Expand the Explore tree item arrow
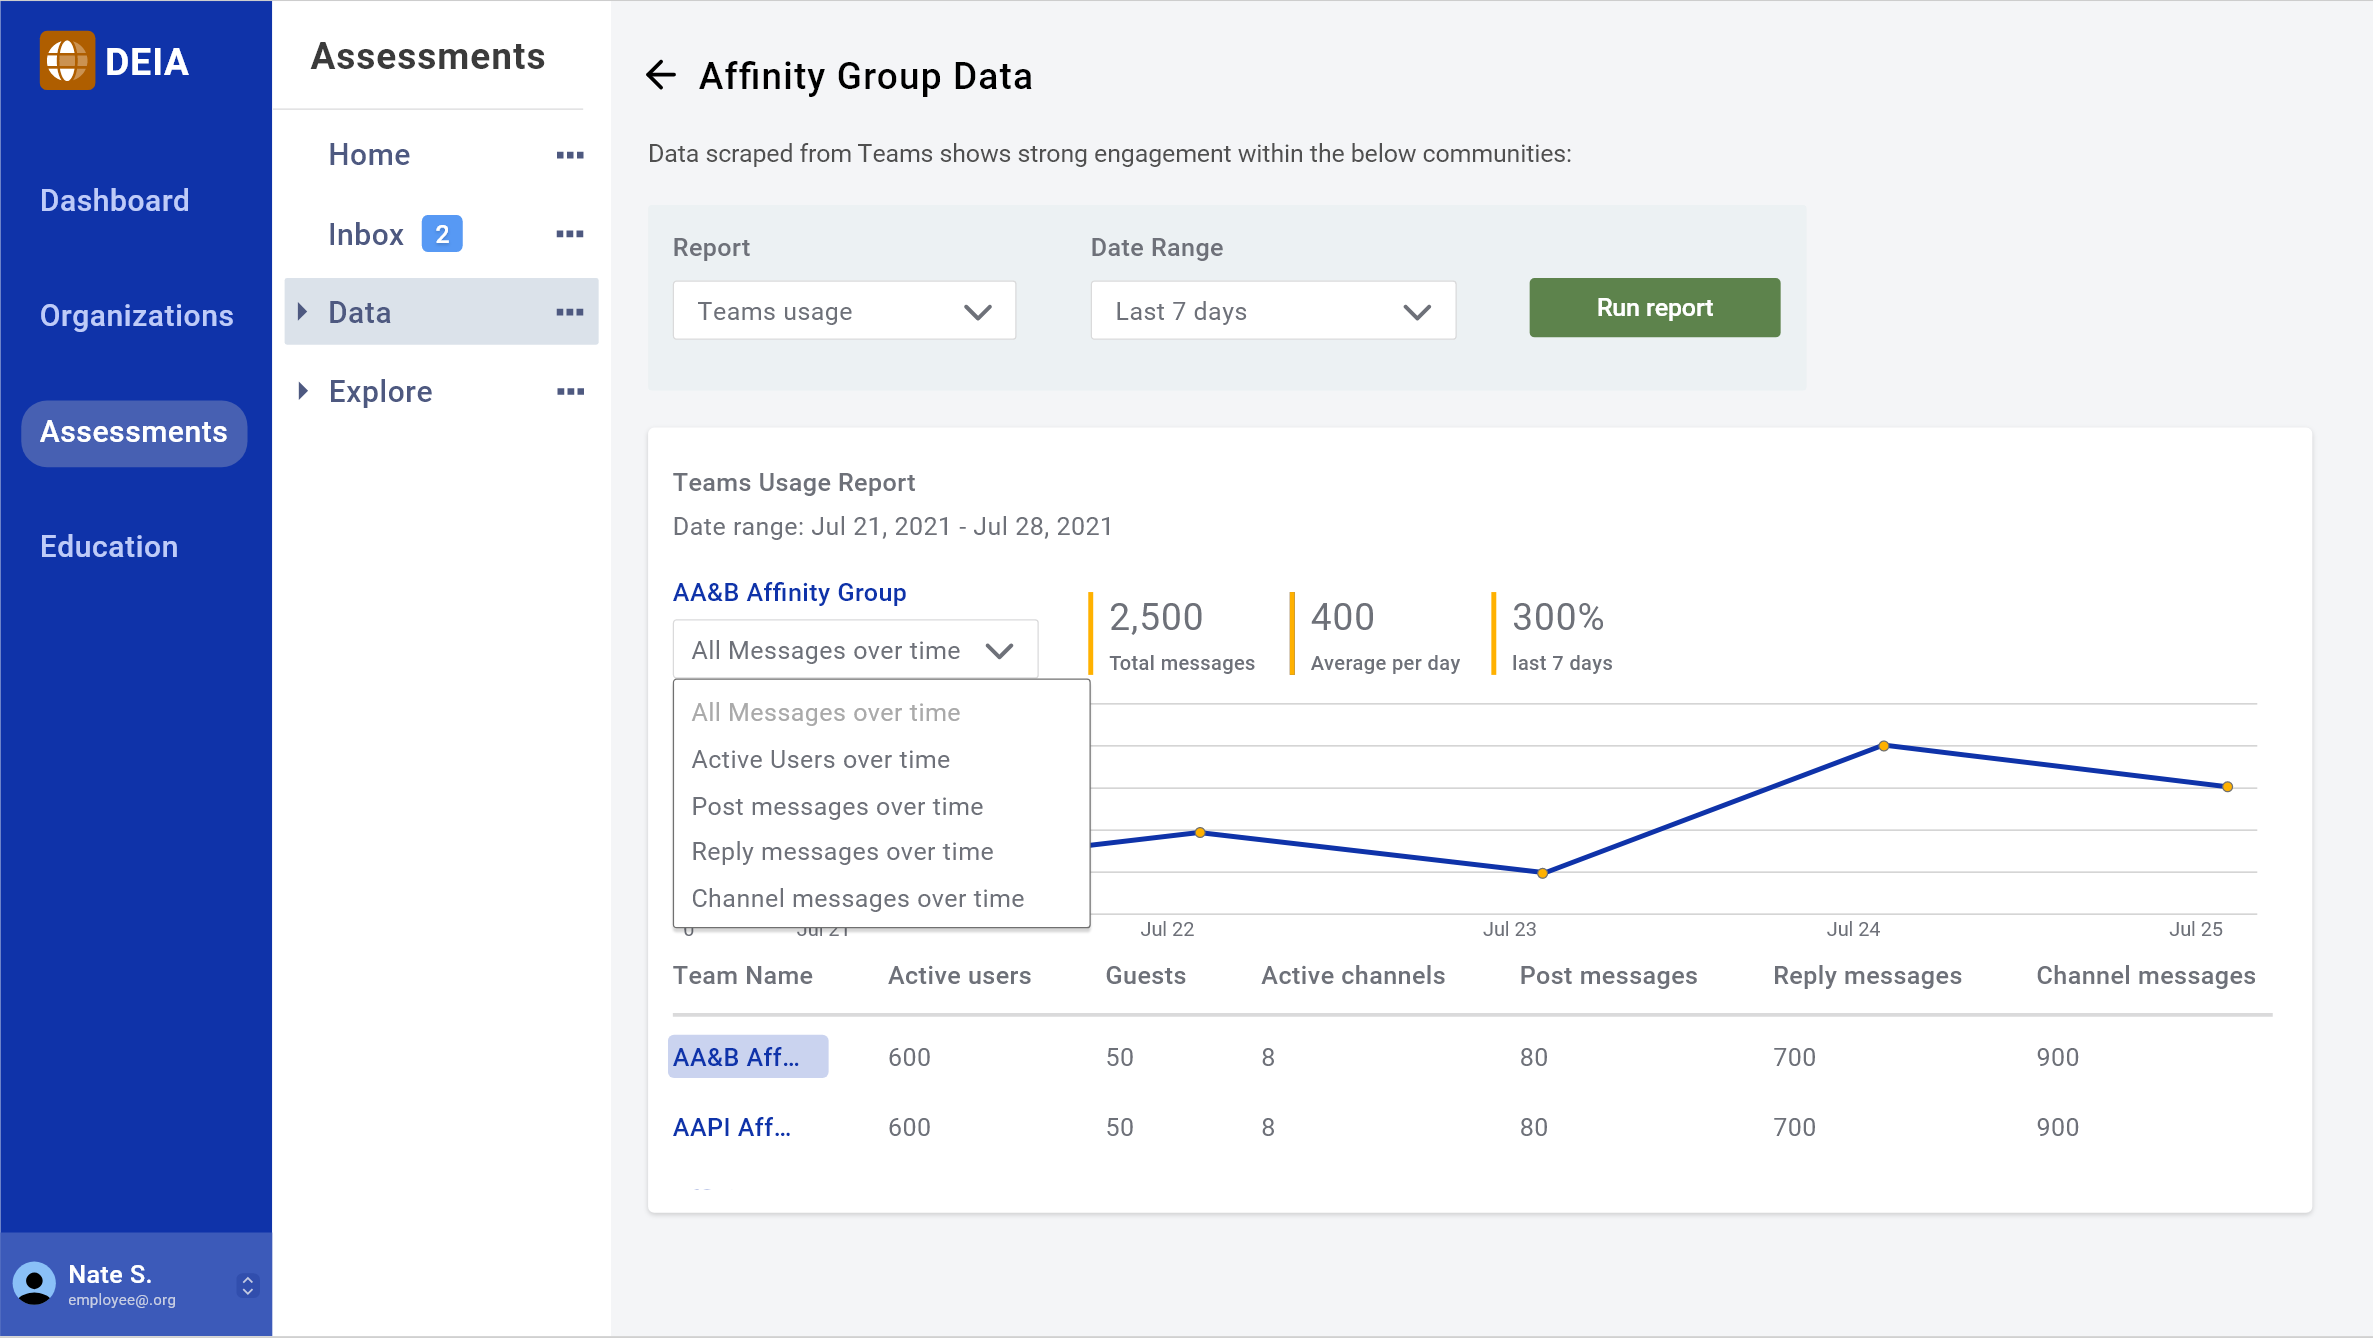The image size is (2373, 1338). pyautogui.click(x=302, y=391)
